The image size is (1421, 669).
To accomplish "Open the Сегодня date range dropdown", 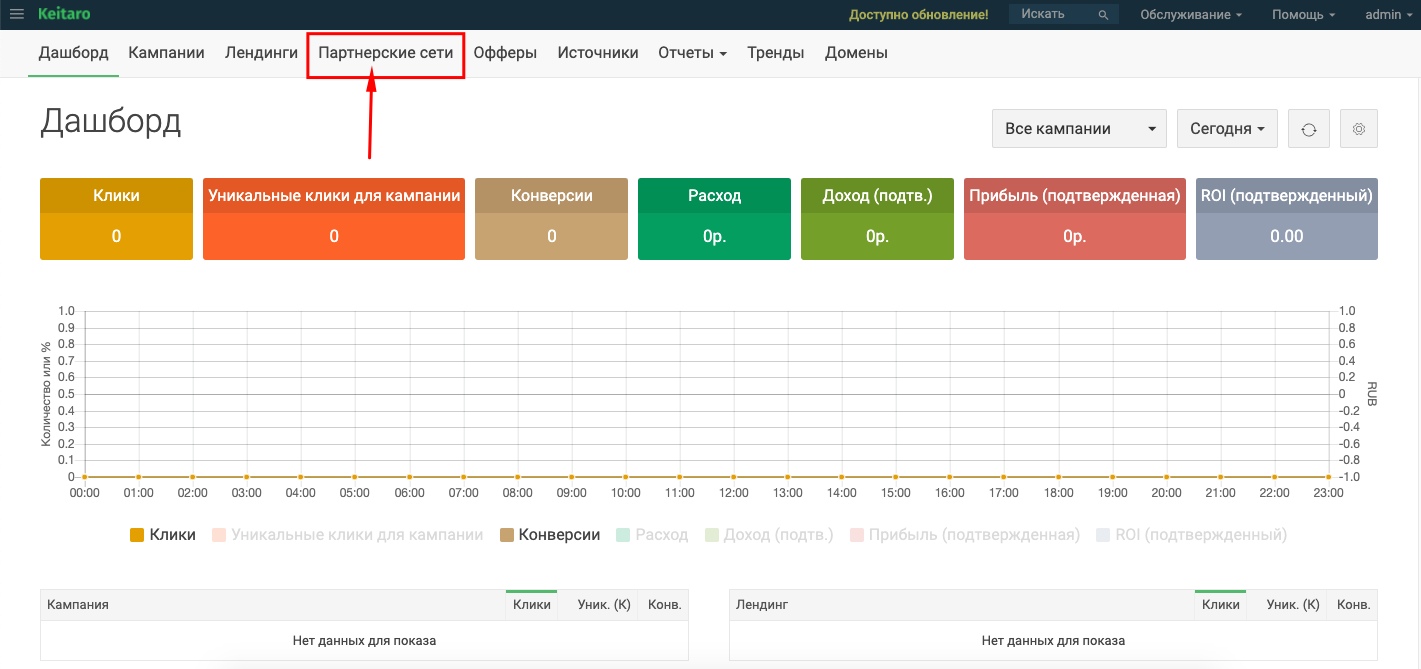I will [x=1227, y=129].
